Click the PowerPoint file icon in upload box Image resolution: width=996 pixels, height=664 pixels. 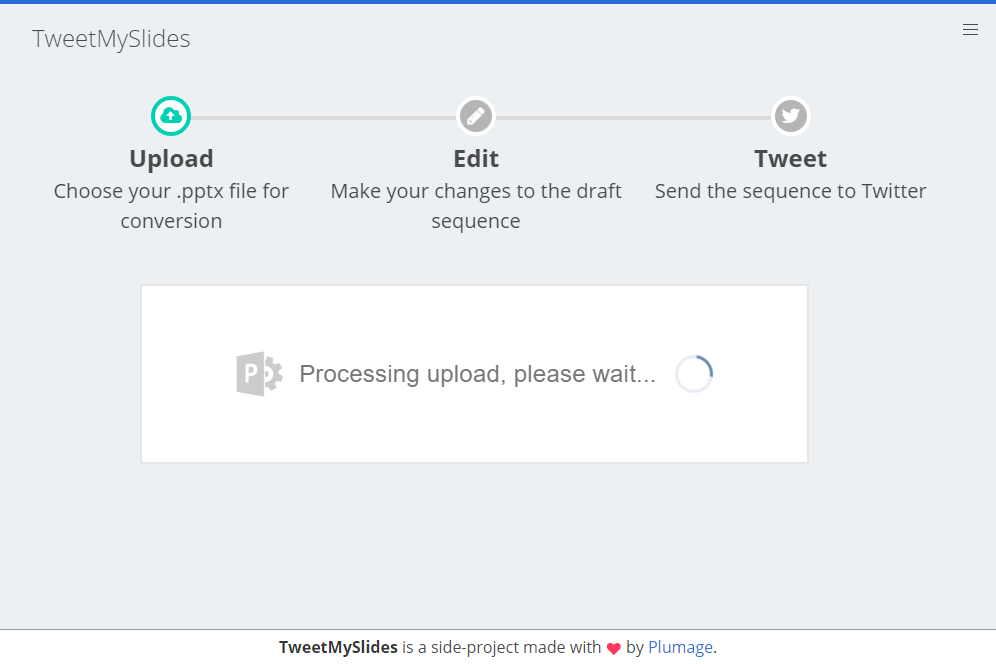pyautogui.click(x=259, y=374)
